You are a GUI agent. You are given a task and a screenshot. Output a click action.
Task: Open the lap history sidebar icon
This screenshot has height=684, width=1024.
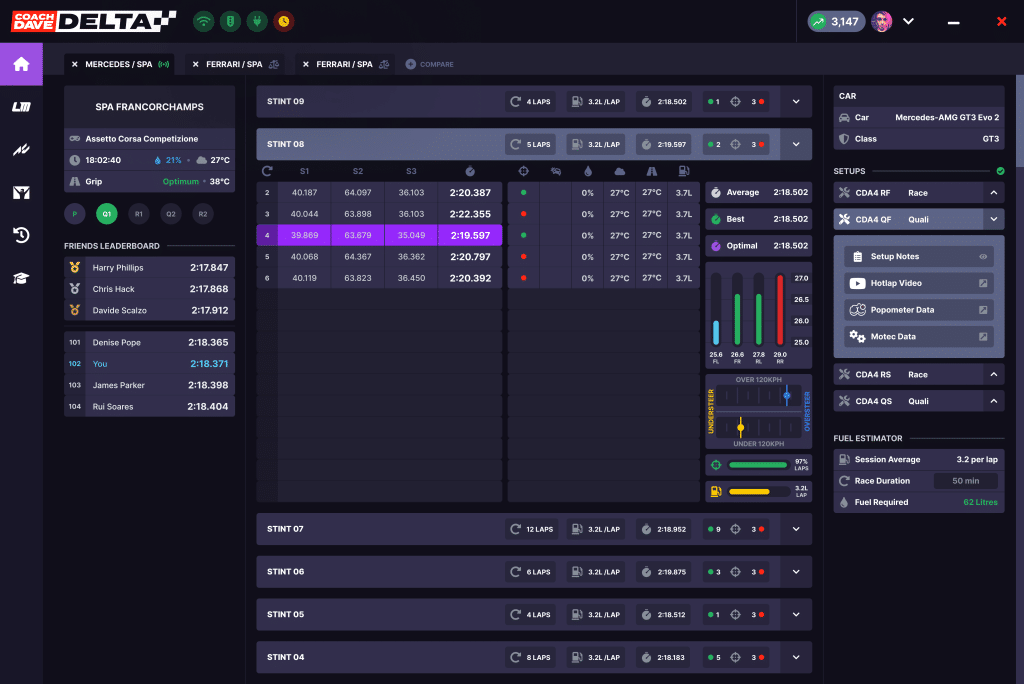point(21,236)
